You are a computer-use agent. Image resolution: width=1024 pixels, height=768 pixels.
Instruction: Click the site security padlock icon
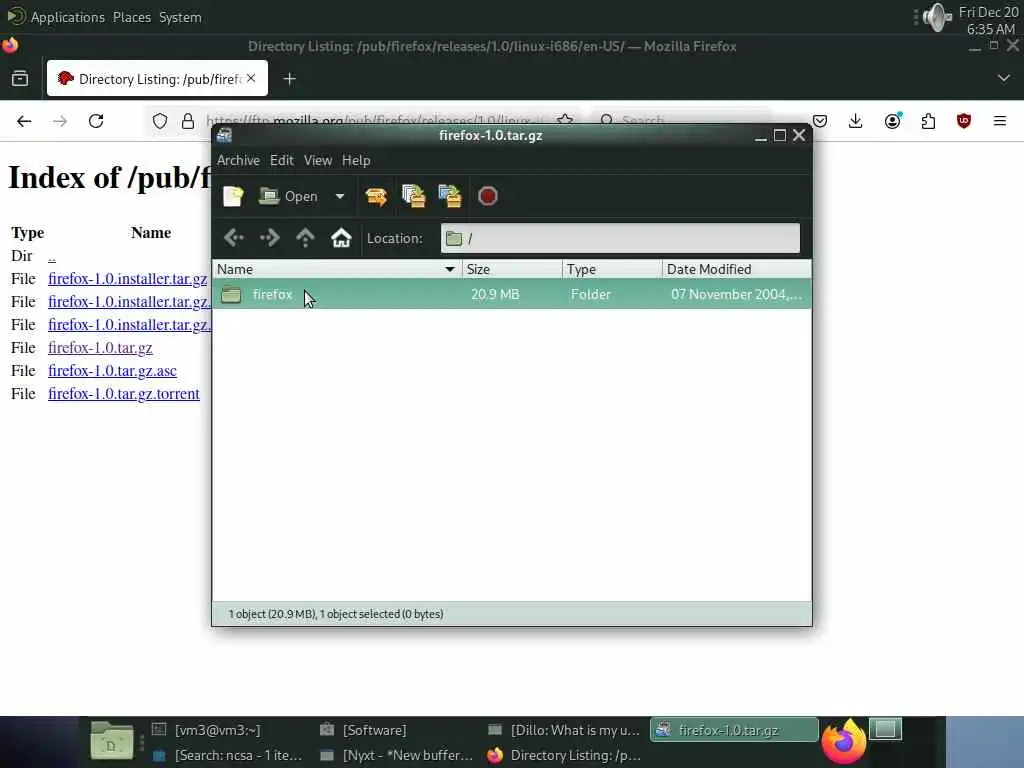point(187,121)
